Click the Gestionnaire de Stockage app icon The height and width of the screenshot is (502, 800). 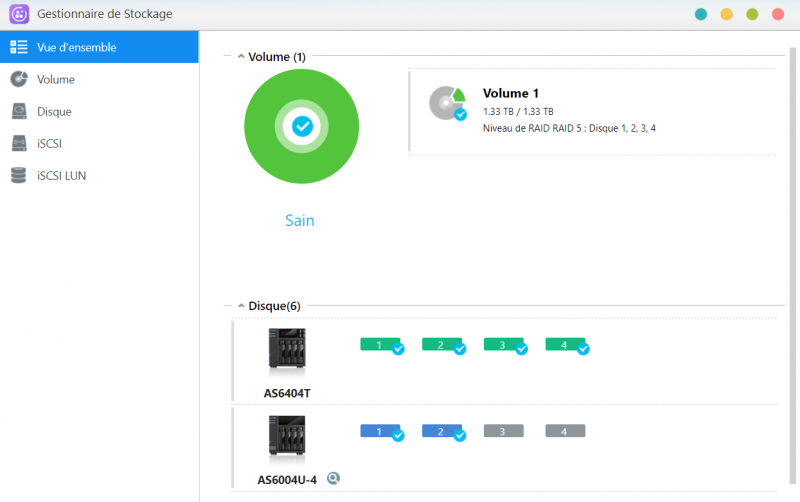point(19,14)
